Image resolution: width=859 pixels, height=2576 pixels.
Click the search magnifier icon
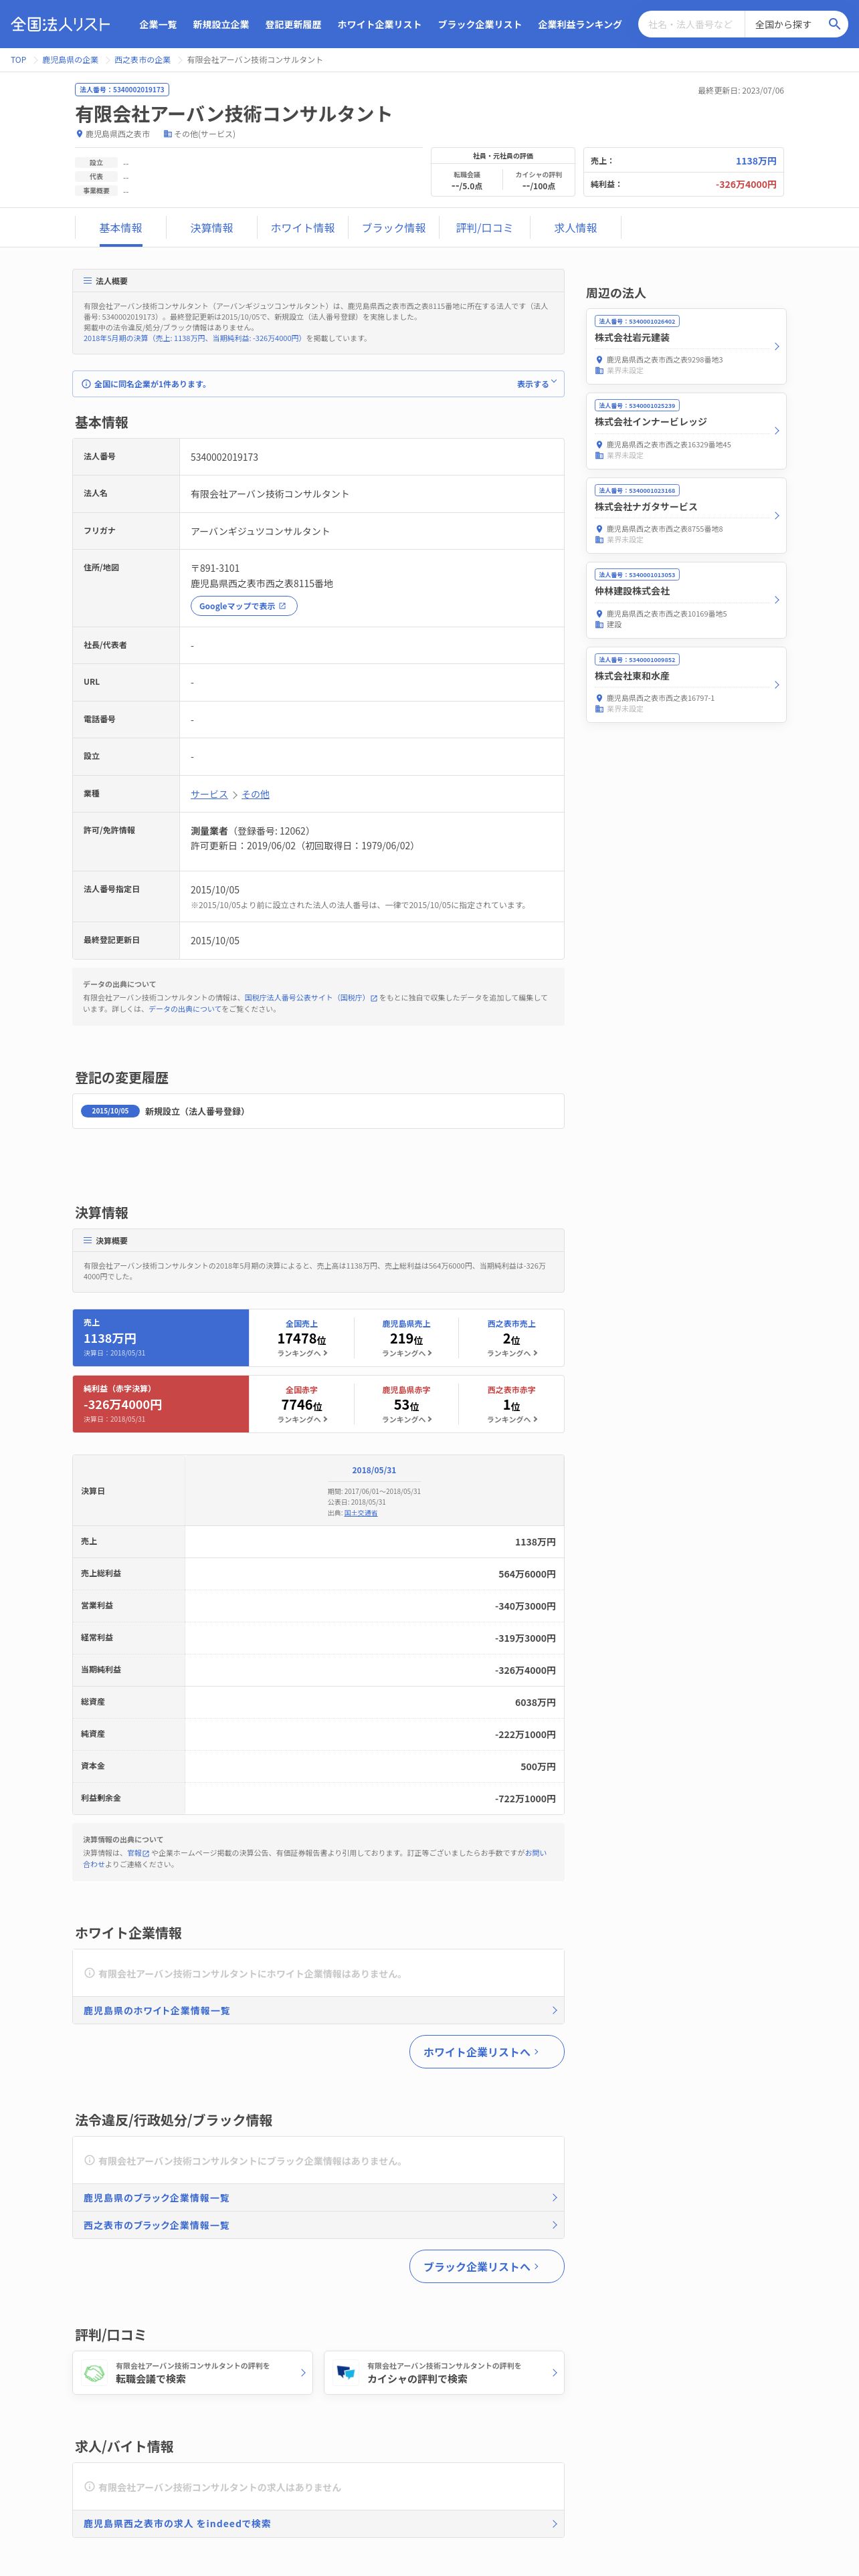pos(834,24)
